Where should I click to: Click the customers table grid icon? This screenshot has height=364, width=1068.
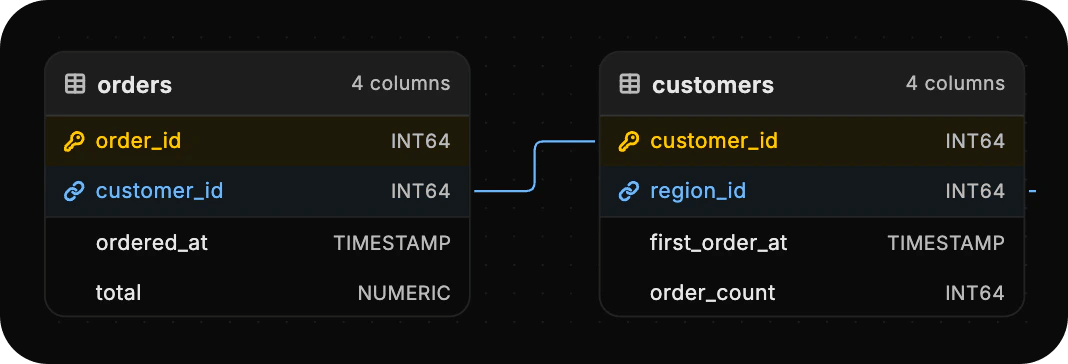(x=629, y=85)
